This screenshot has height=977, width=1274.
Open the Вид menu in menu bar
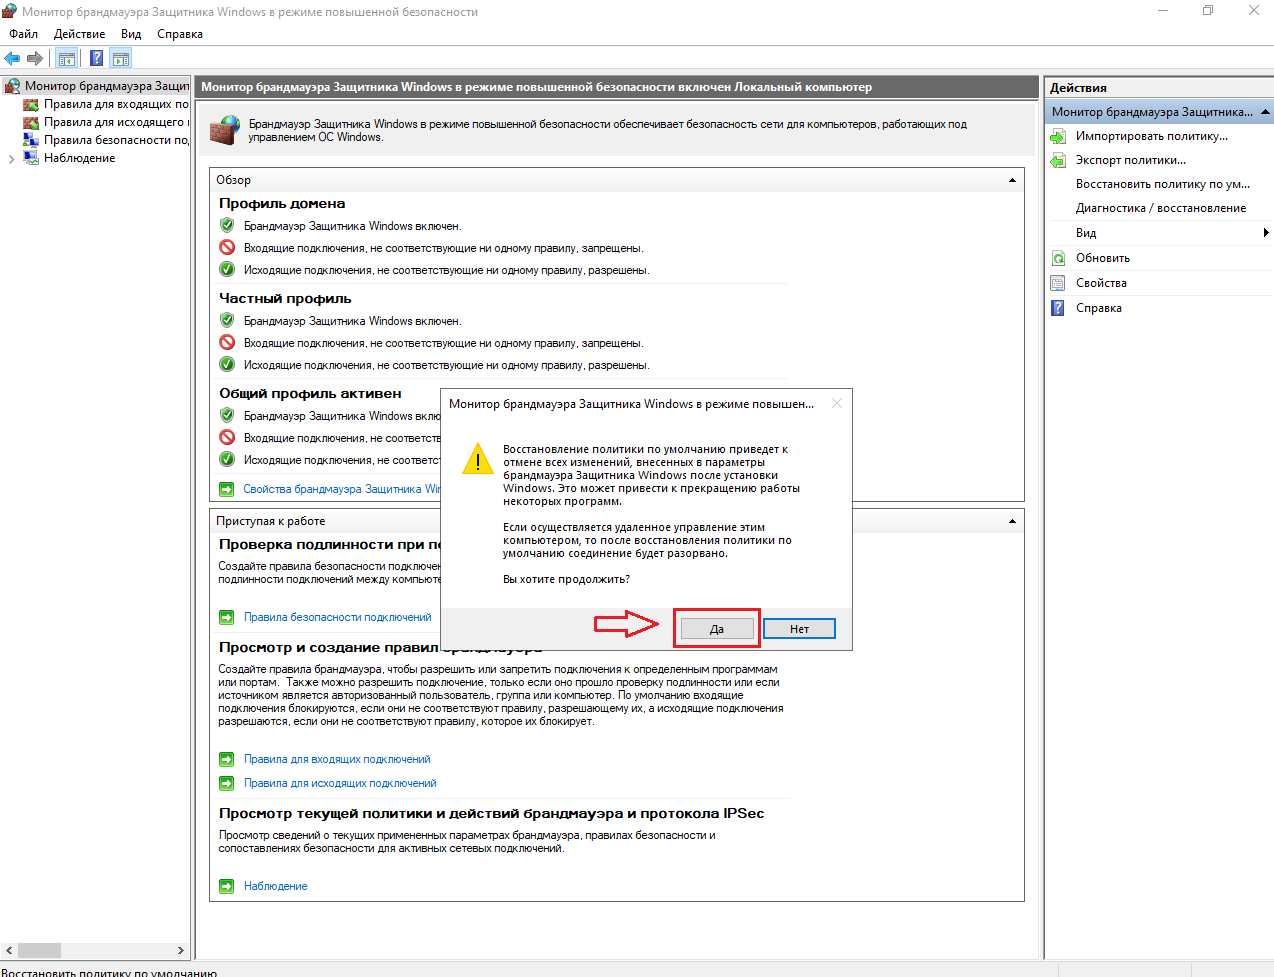(x=131, y=34)
